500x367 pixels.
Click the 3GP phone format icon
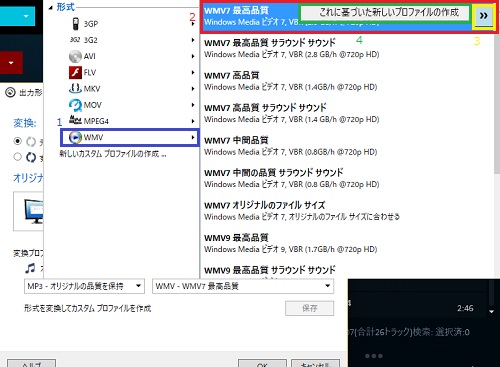coord(76,24)
